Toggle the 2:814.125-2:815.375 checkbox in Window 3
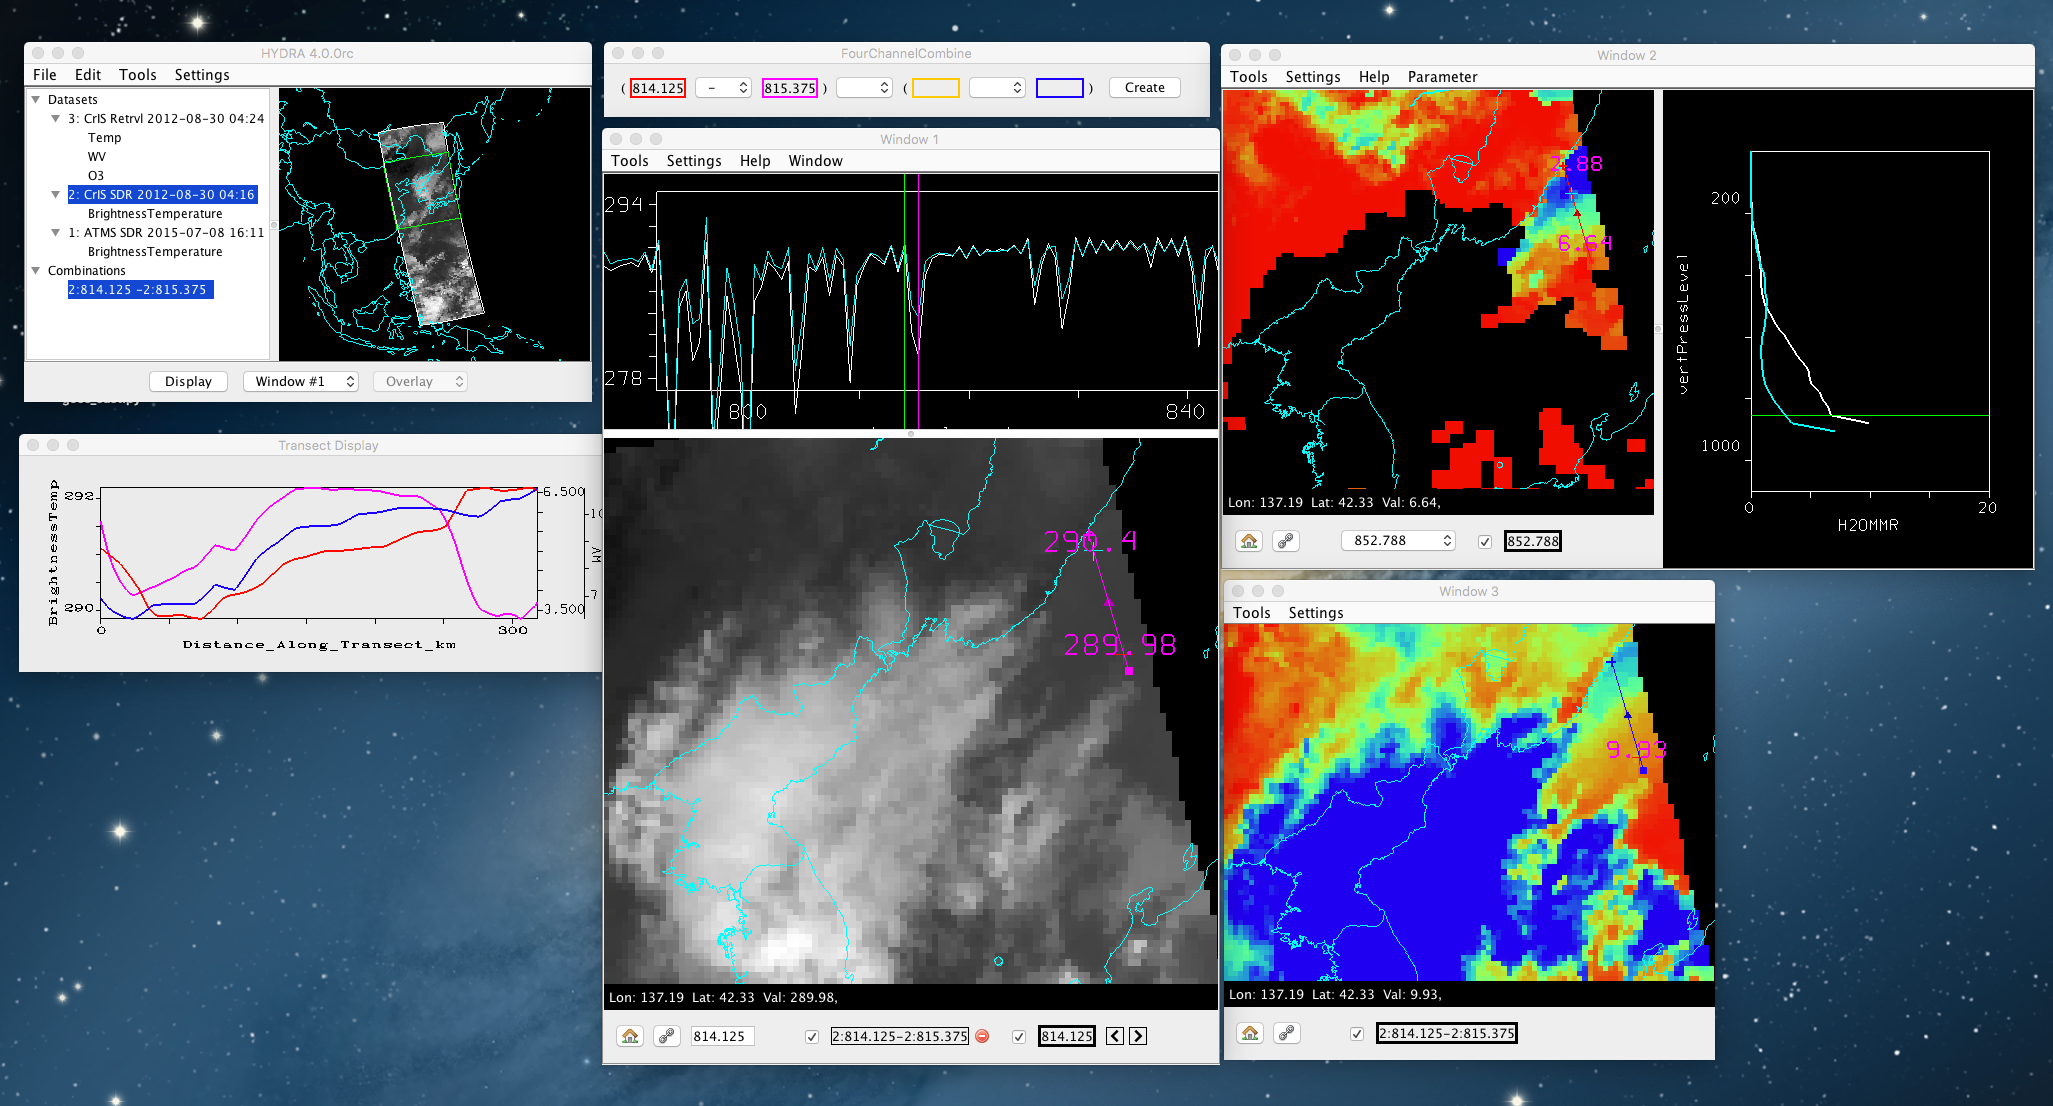Image resolution: width=2053 pixels, height=1106 pixels. point(1357,1033)
